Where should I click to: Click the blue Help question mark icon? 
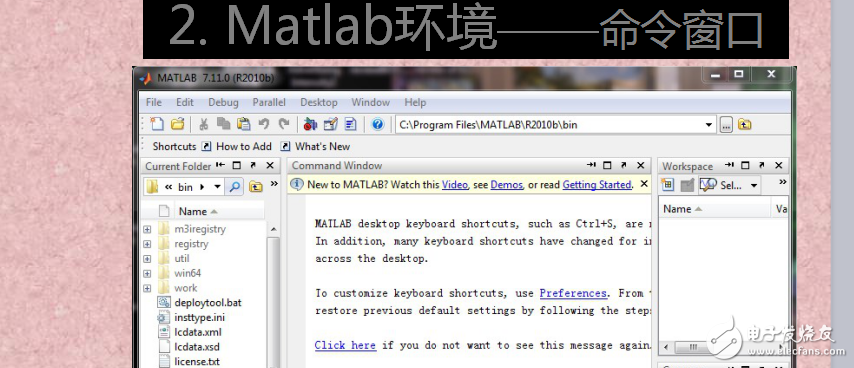378,124
